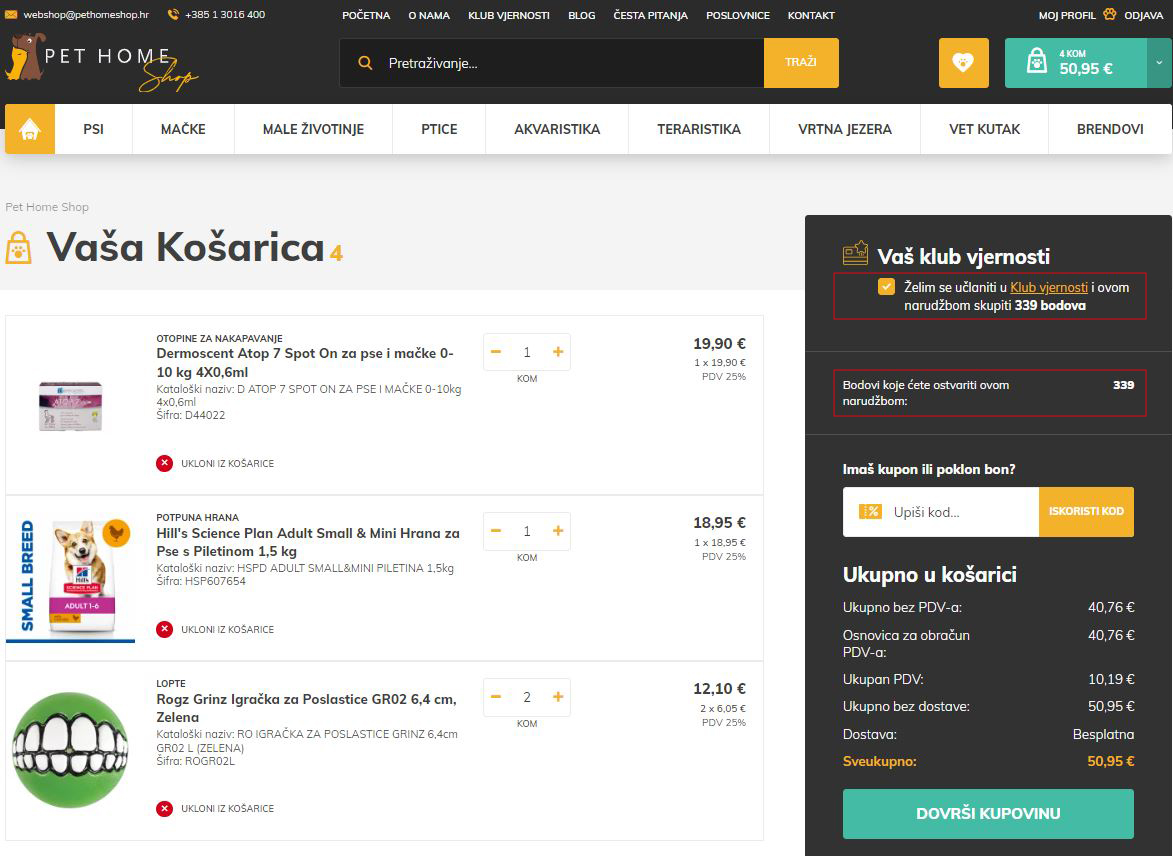Open KLUB VJERNOSTI top menu link
The height and width of the screenshot is (856, 1173).
click(x=509, y=15)
